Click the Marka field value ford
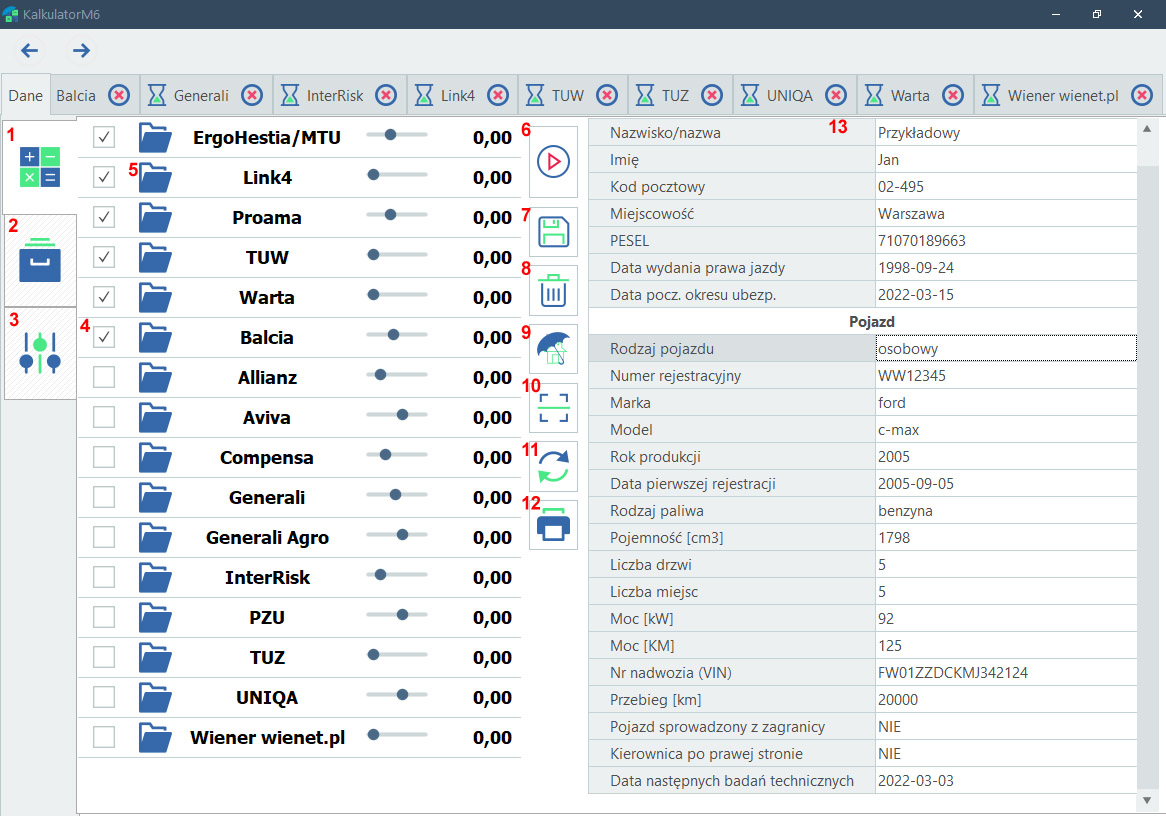This screenshot has width=1166, height=816. [x=1006, y=402]
